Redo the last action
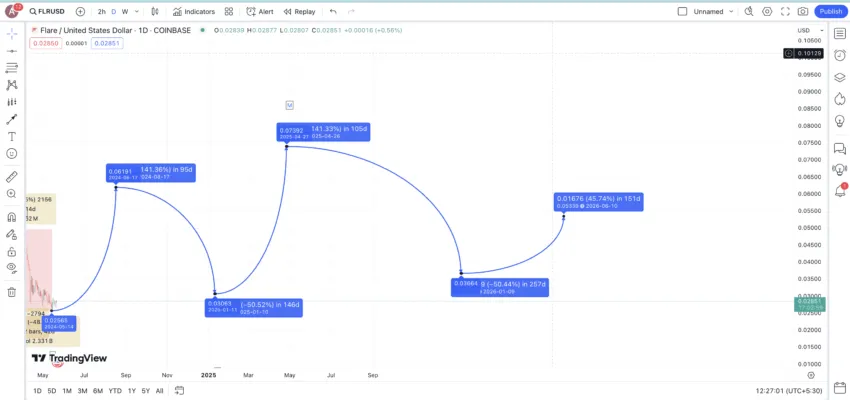850x400 pixels. pyautogui.click(x=351, y=11)
